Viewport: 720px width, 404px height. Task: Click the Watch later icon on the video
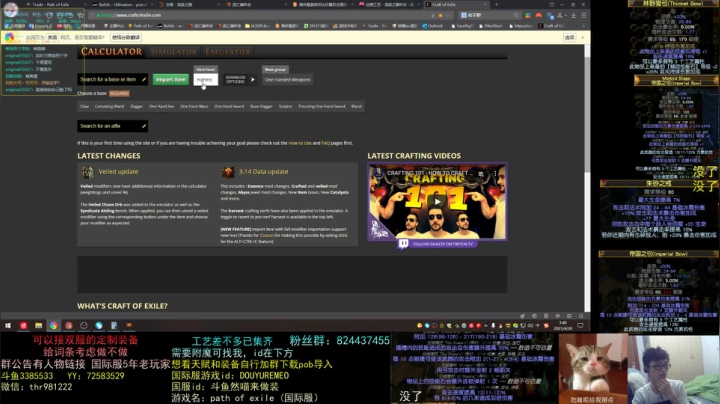coord(481,174)
